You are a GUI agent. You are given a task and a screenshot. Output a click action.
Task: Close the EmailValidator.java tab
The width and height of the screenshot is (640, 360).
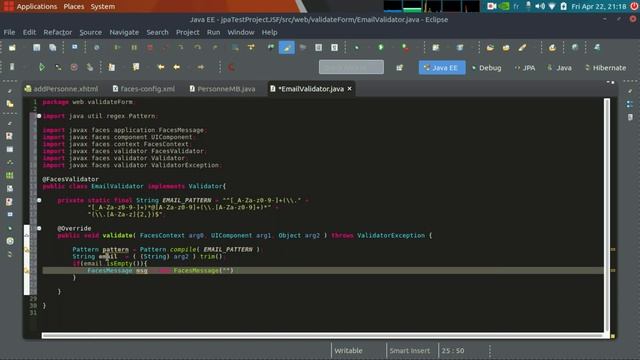click(350, 89)
